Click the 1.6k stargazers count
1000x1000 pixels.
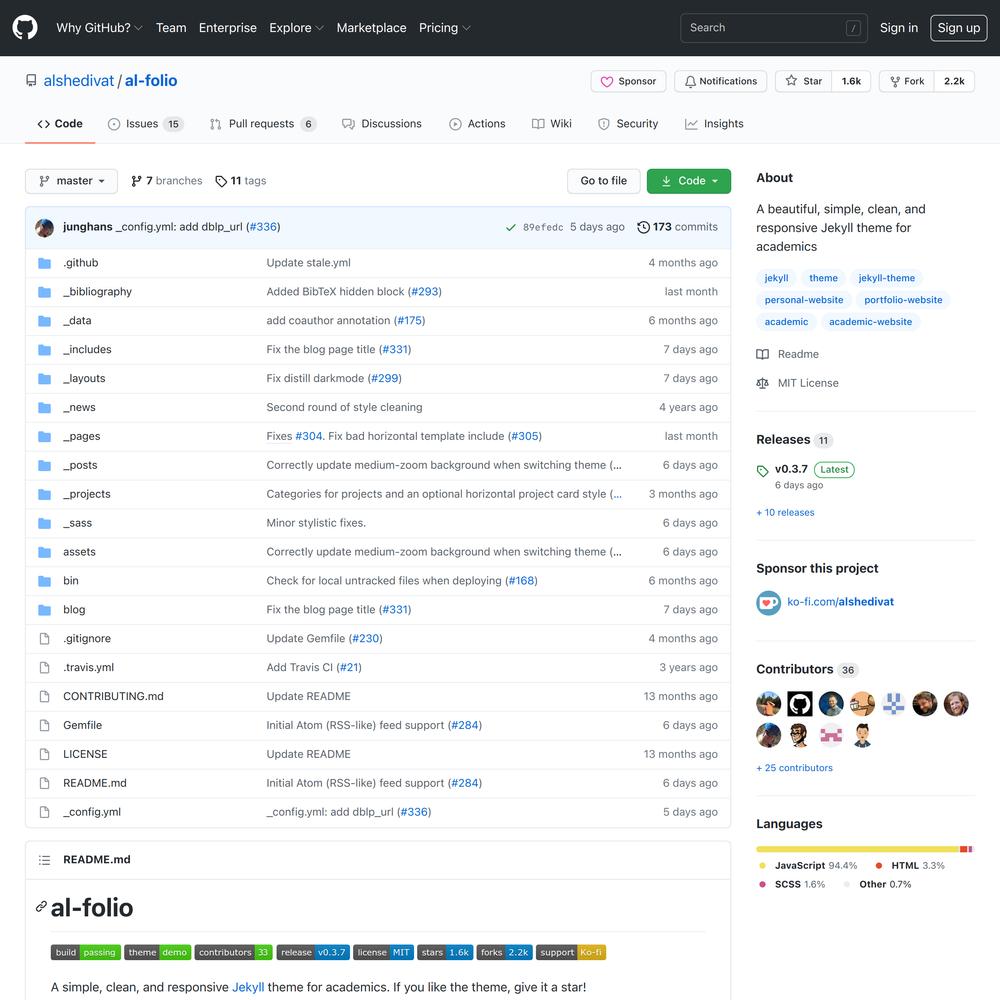click(851, 81)
